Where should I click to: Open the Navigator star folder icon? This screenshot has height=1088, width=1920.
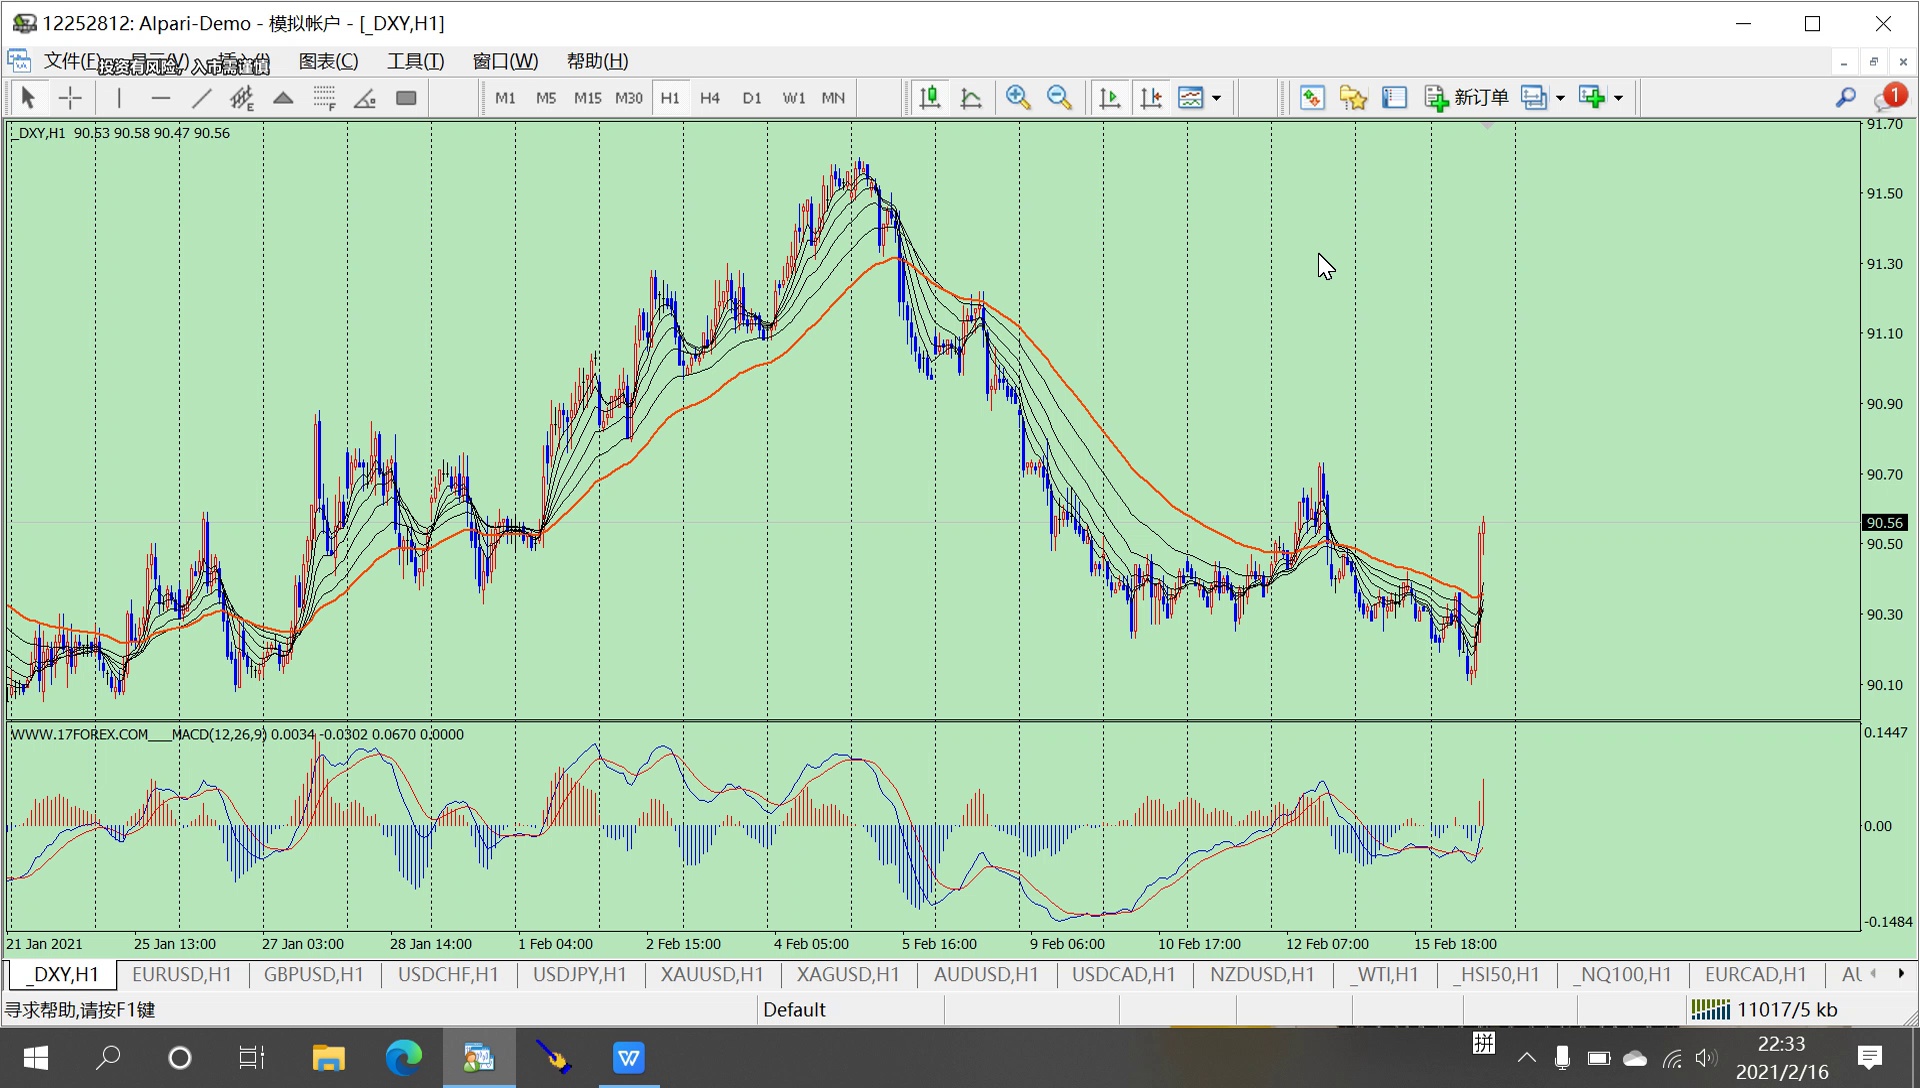tap(1353, 98)
